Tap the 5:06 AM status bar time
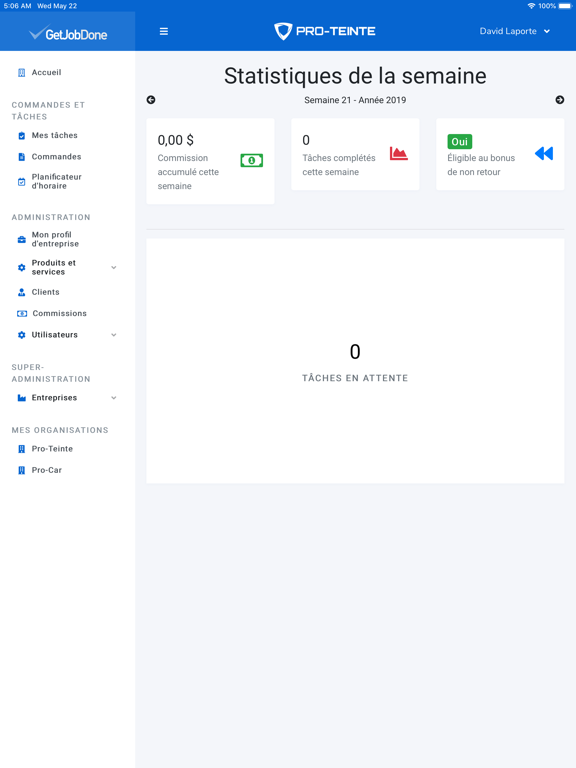This screenshot has width=576, height=768. [x=17, y=6]
